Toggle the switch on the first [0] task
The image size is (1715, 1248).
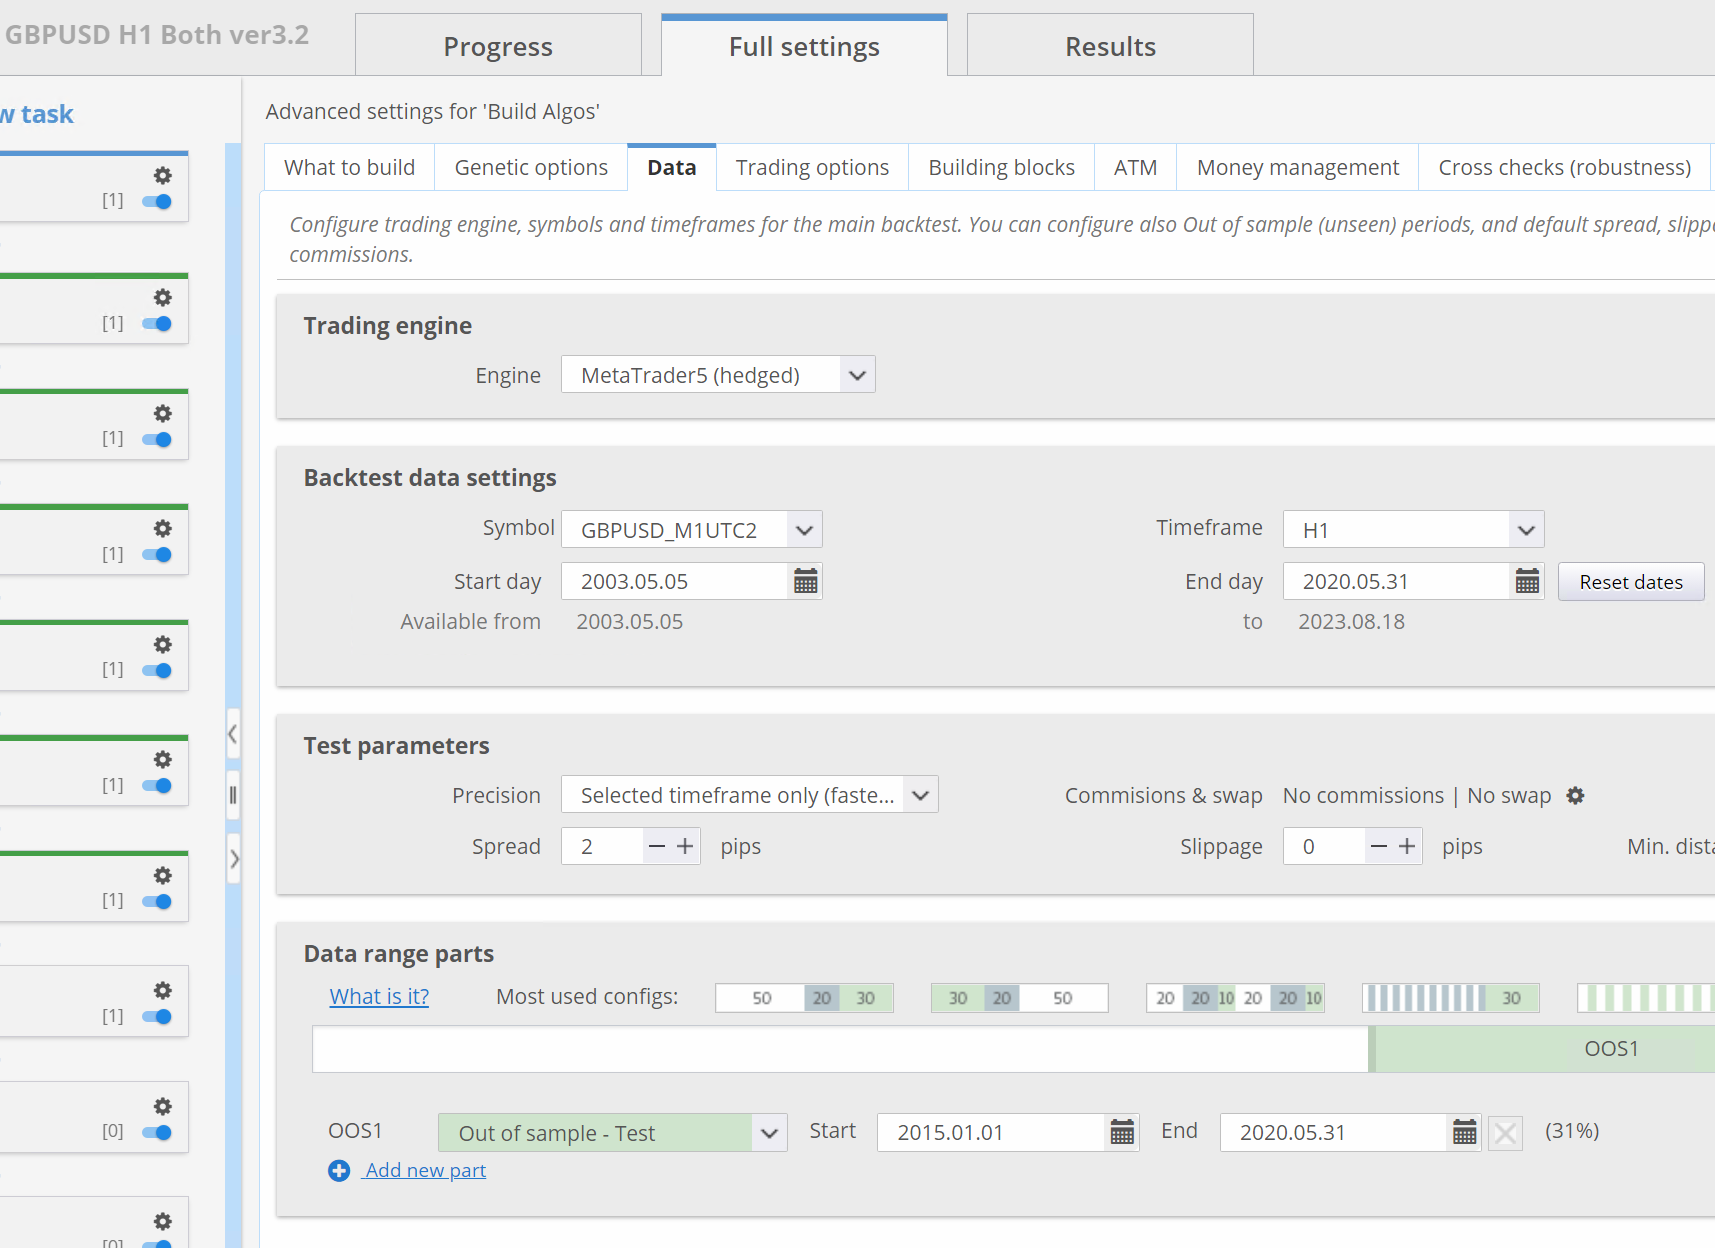tap(158, 1133)
